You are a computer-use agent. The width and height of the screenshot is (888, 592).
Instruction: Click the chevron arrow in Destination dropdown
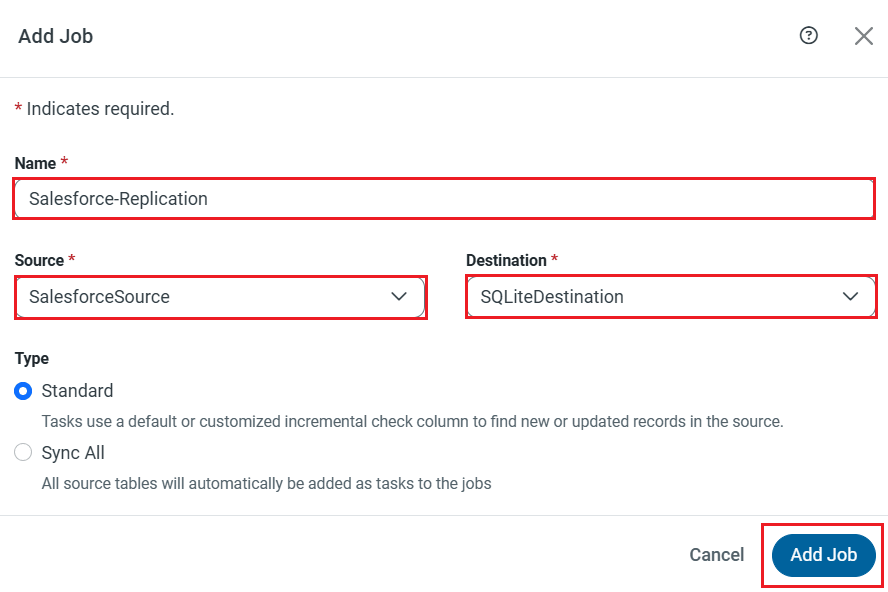(x=851, y=297)
